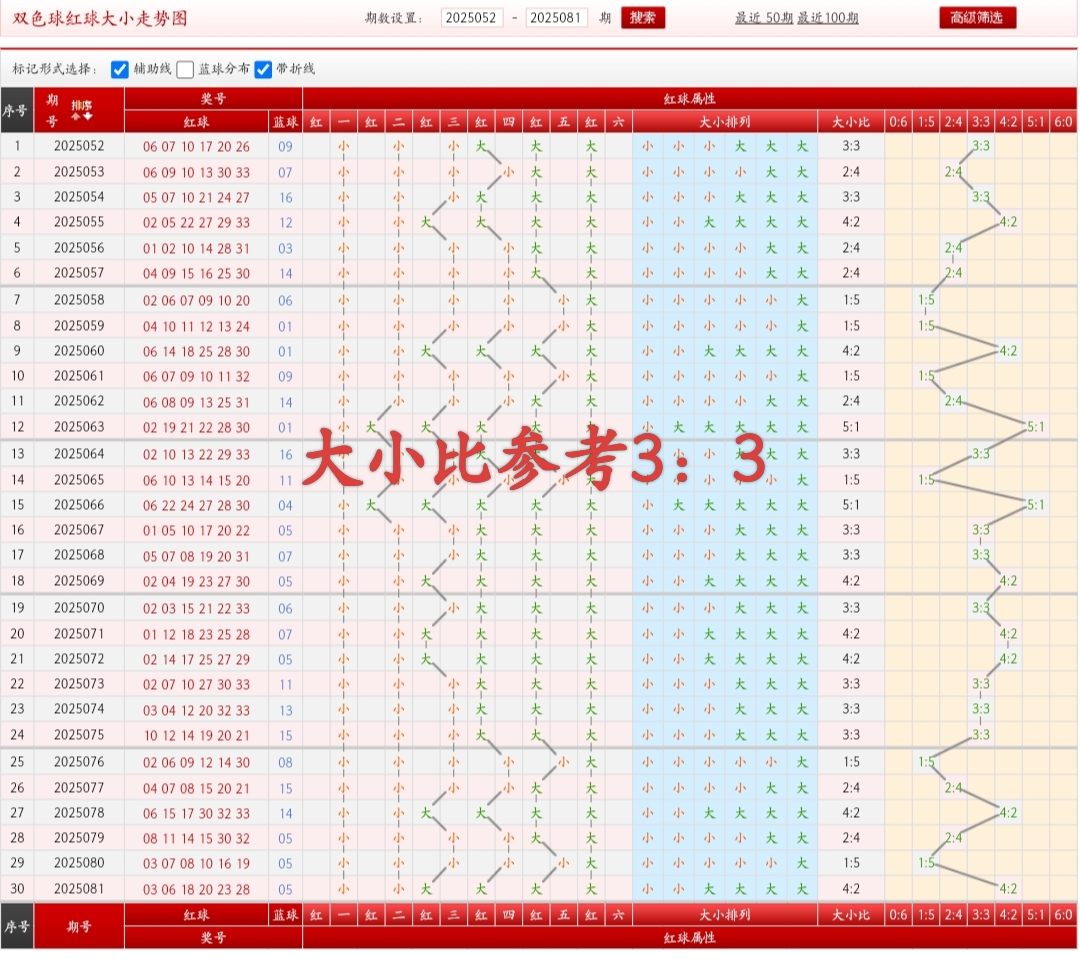
Task: Click trend marker 2:4 in row 2025077
Action: pyautogui.click(x=953, y=788)
